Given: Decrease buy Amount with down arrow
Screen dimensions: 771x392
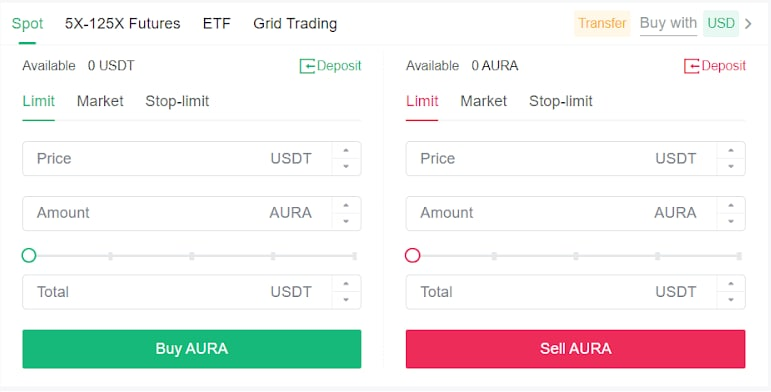Looking at the screenshot, I should click(346, 221).
